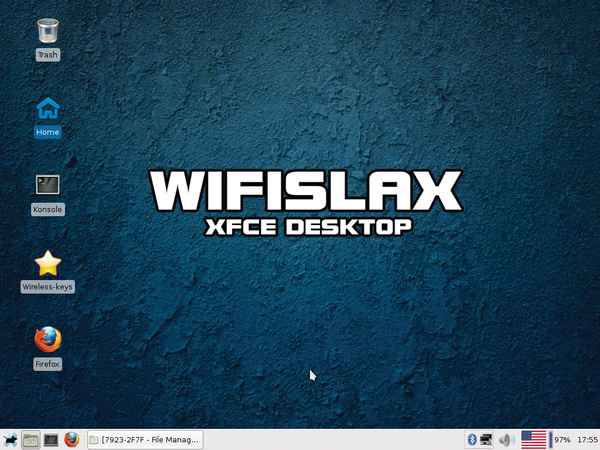This screenshot has width=600, height=450.
Task: Click the highlighted Home label
Action: (x=47, y=132)
